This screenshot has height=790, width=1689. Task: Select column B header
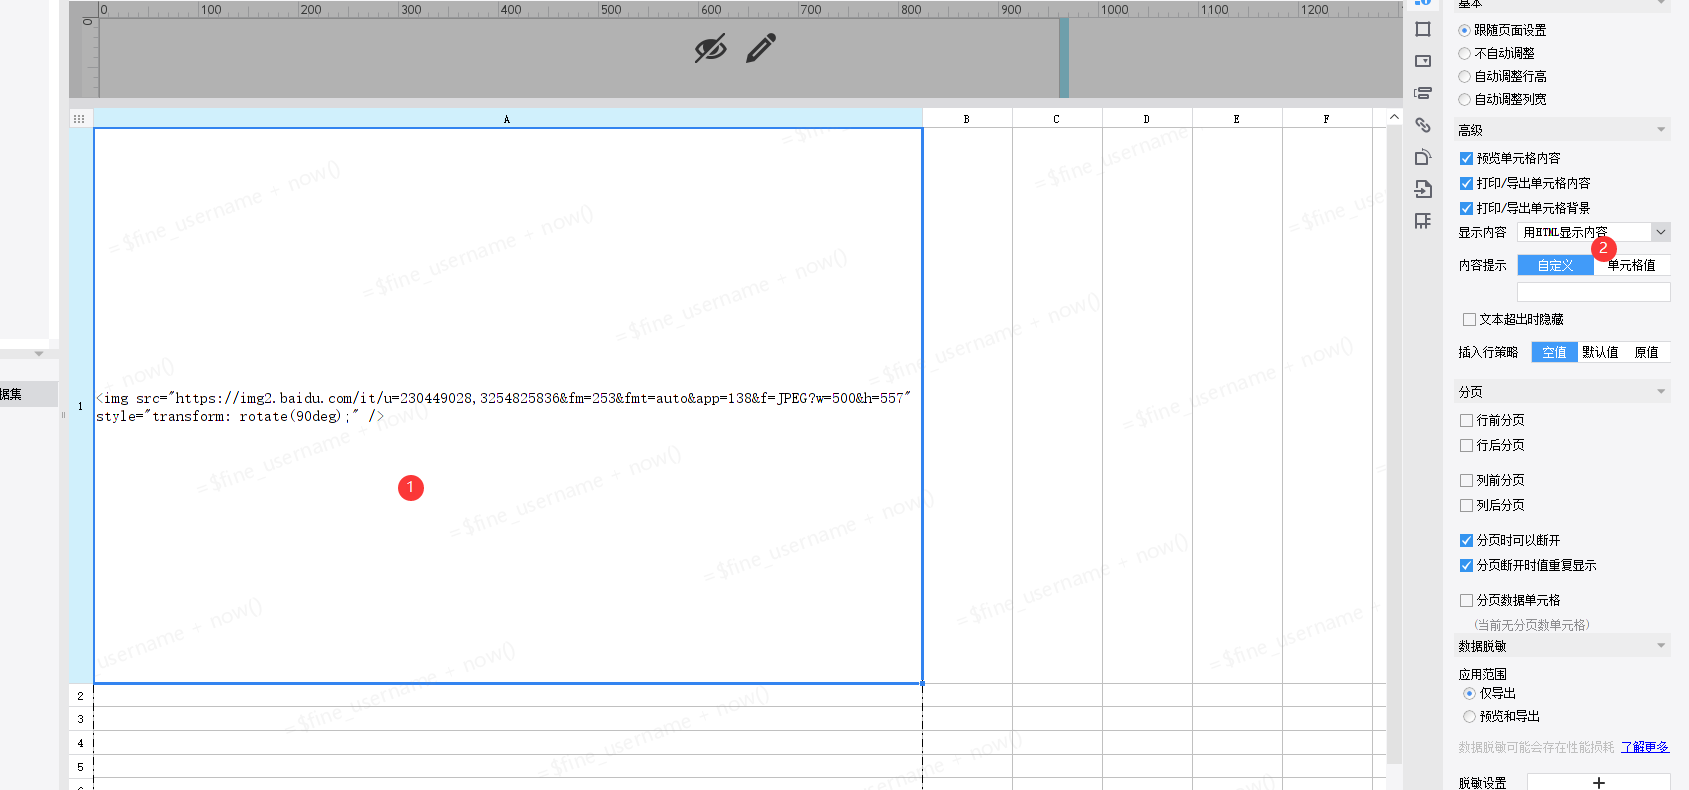pos(967,119)
